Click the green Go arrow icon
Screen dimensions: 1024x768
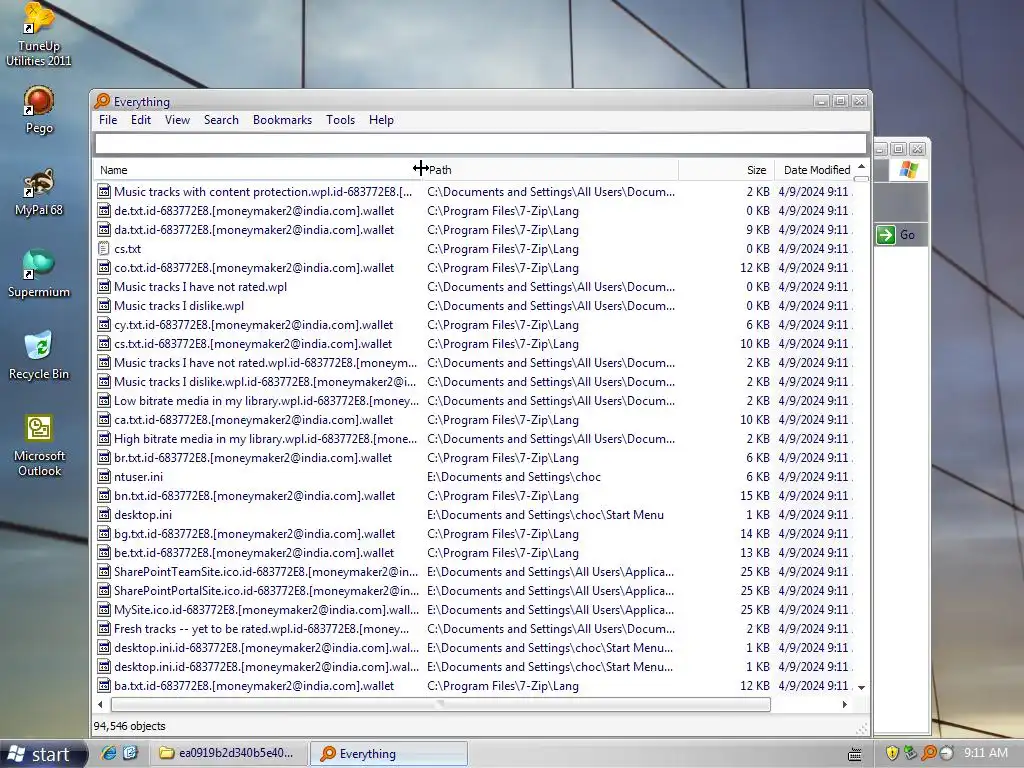point(886,234)
